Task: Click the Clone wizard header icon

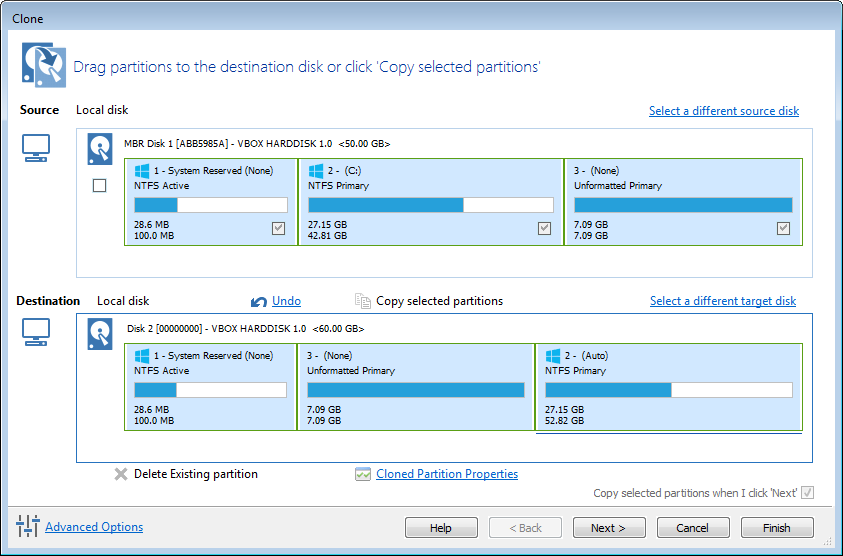Action: coord(44,65)
